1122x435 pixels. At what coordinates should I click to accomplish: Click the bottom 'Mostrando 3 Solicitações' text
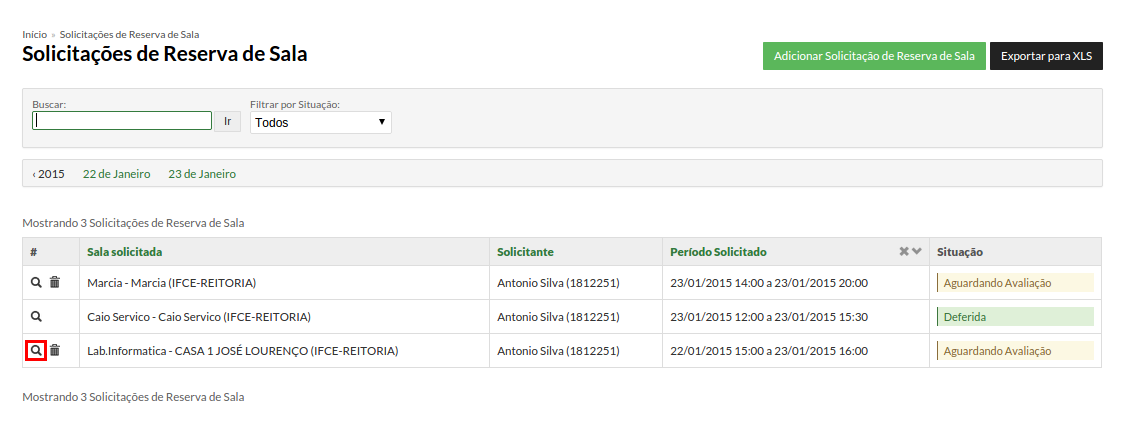click(133, 396)
